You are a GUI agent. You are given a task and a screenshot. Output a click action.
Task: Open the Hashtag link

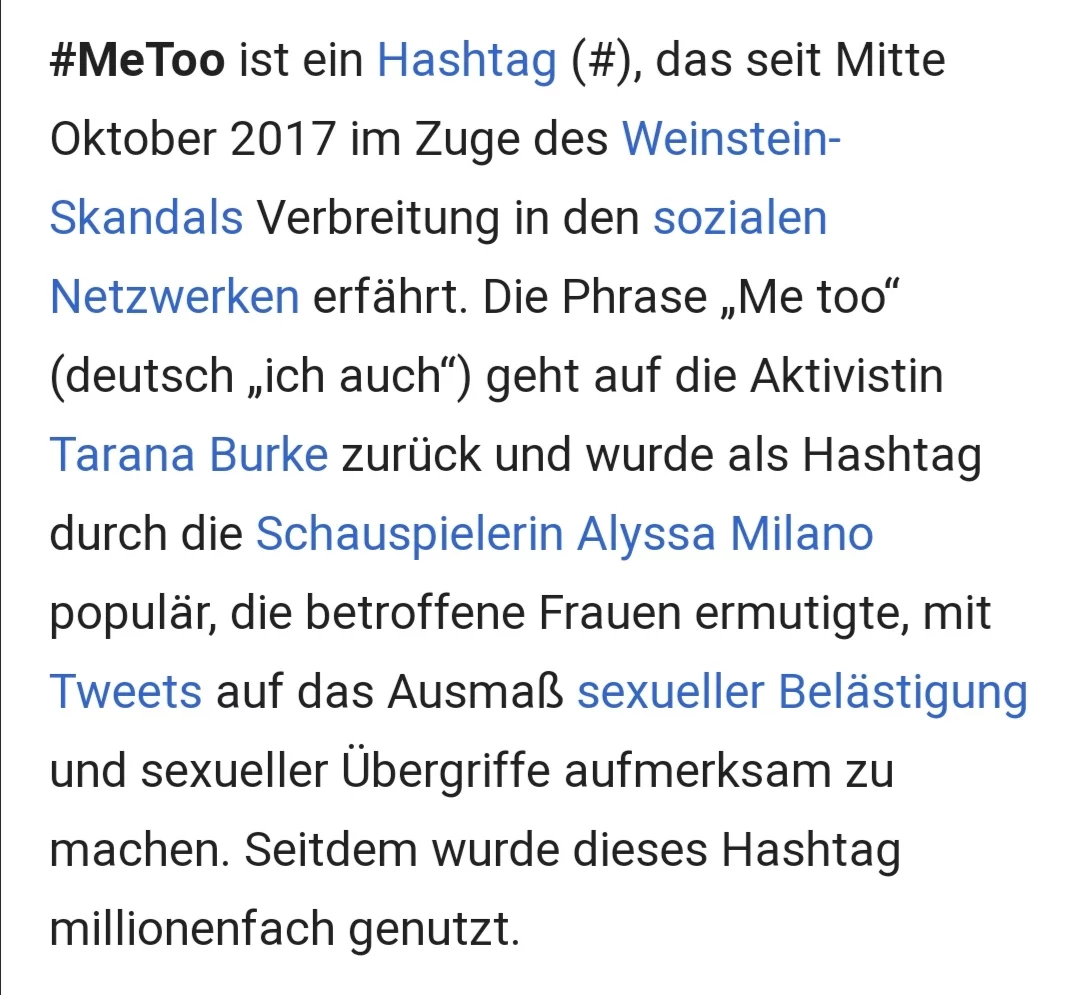(467, 61)
